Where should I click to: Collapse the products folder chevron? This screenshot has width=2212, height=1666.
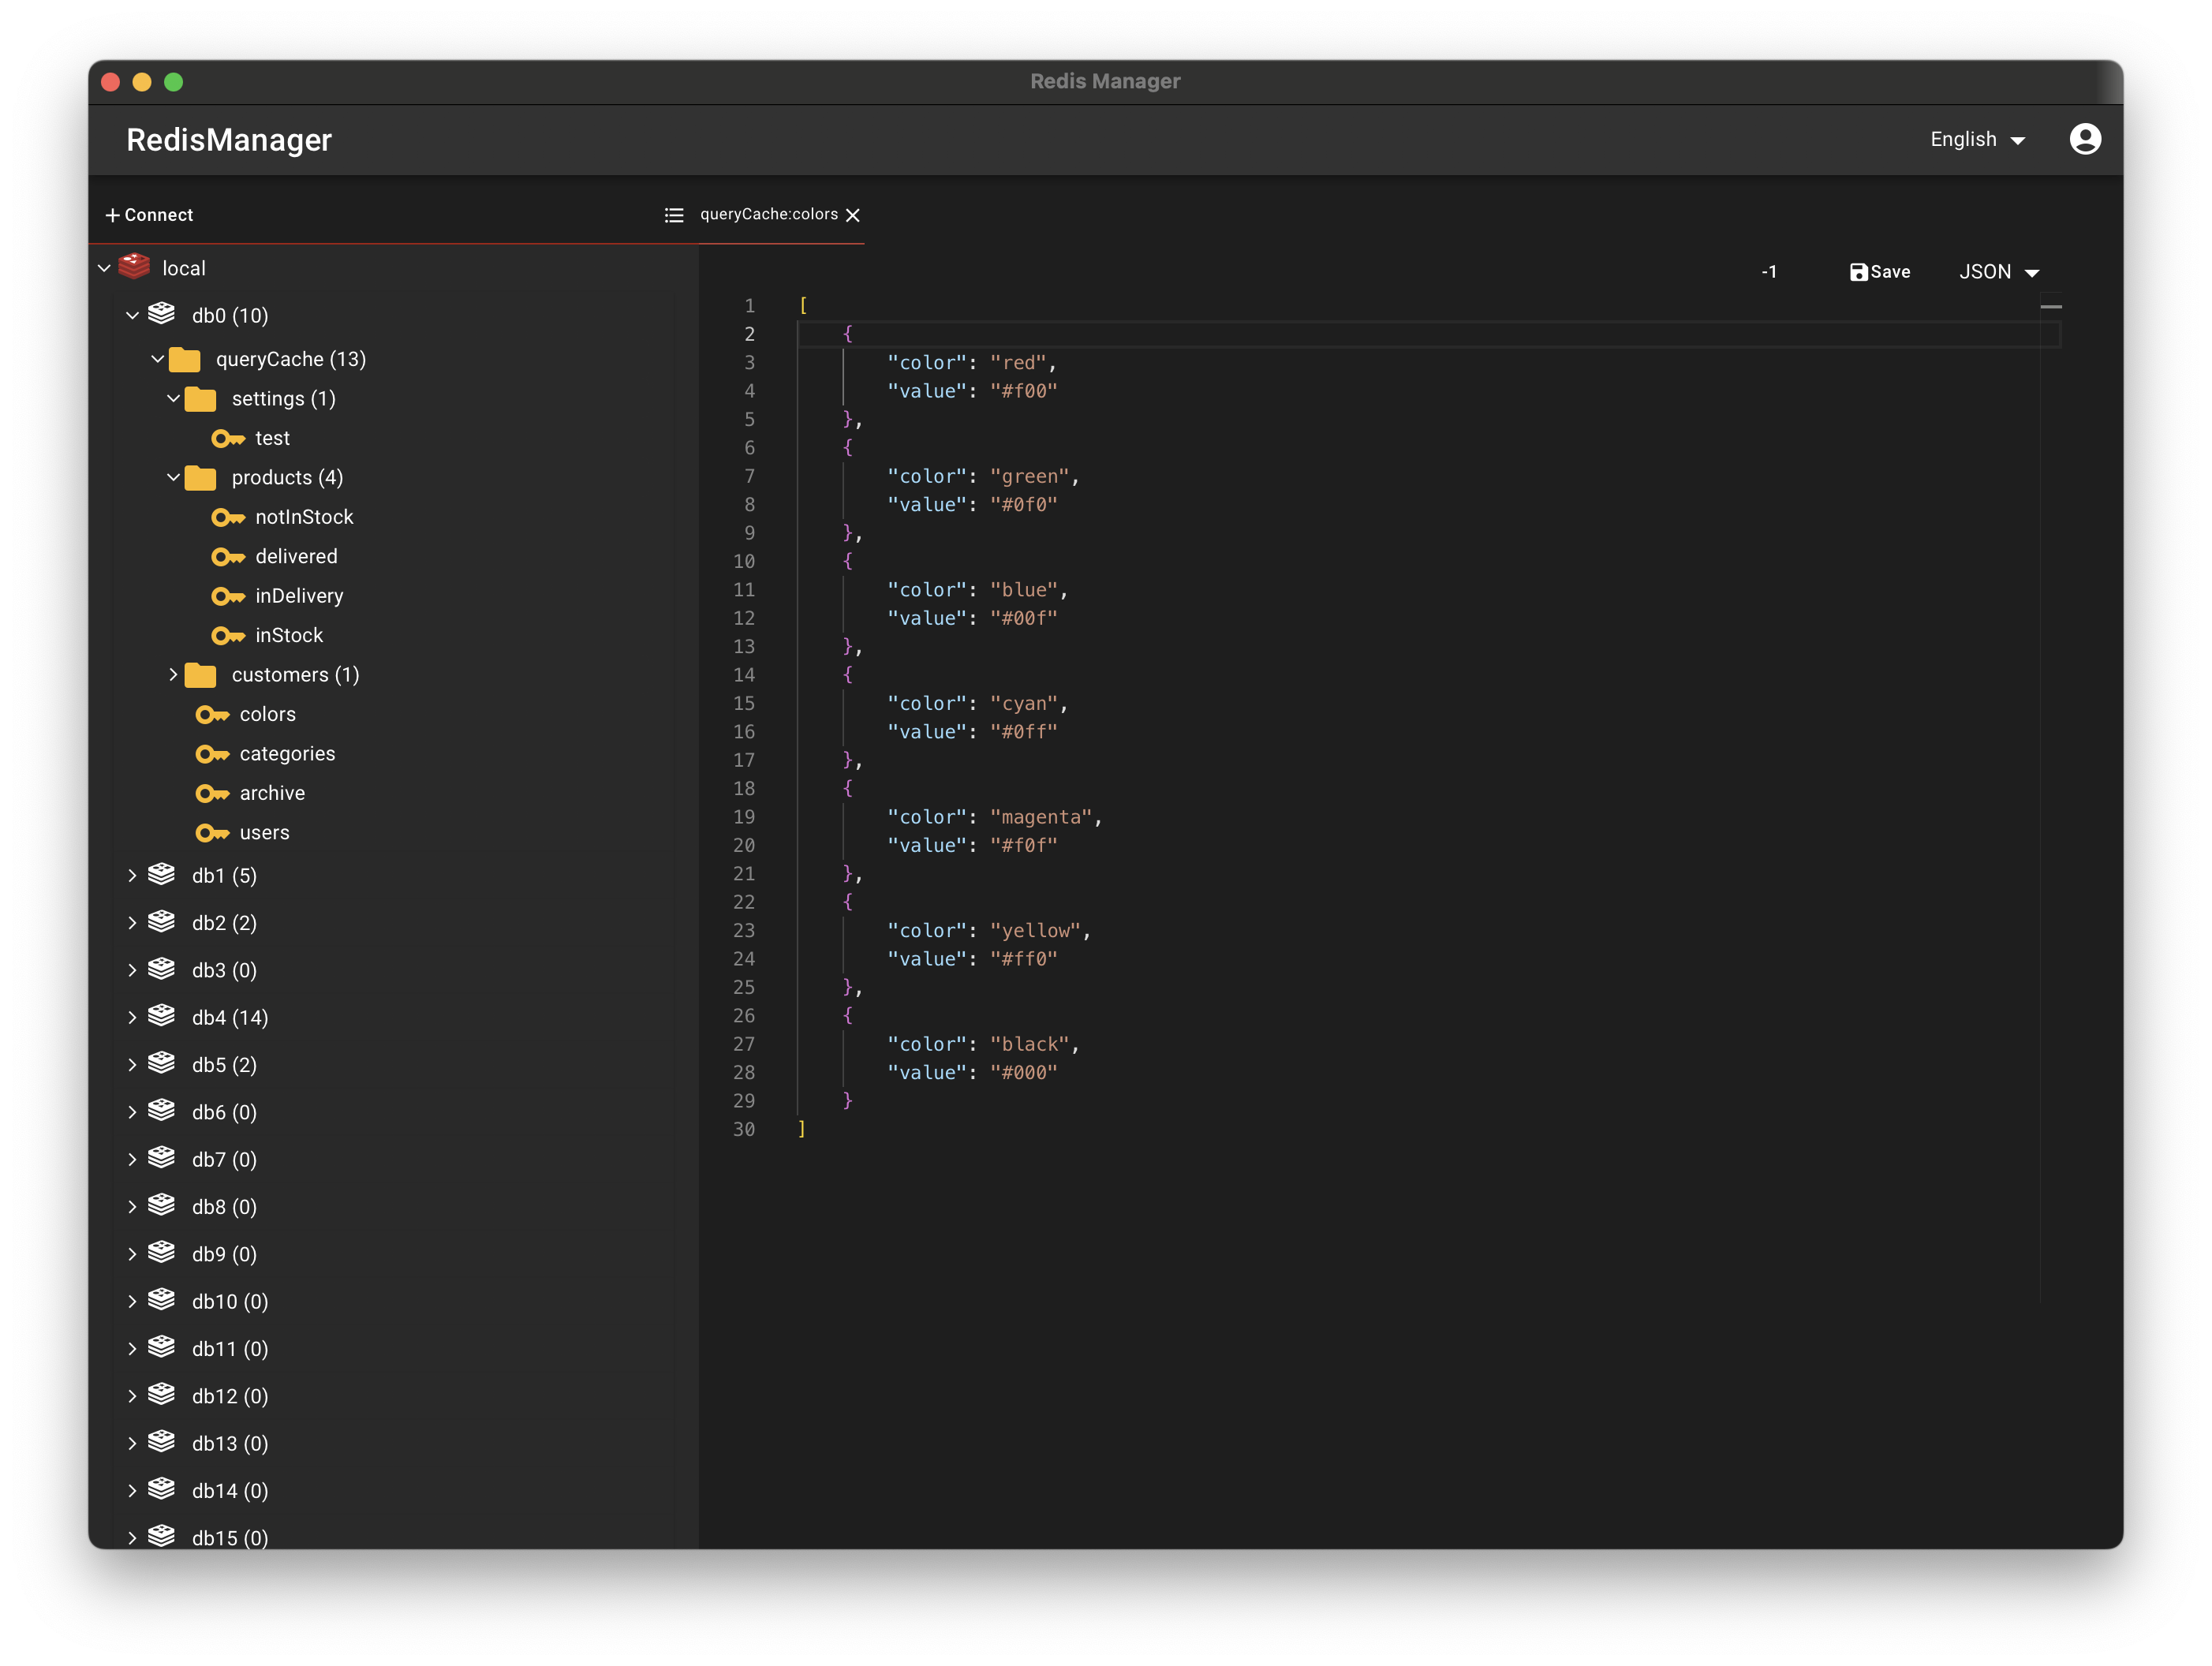(173, 477)
